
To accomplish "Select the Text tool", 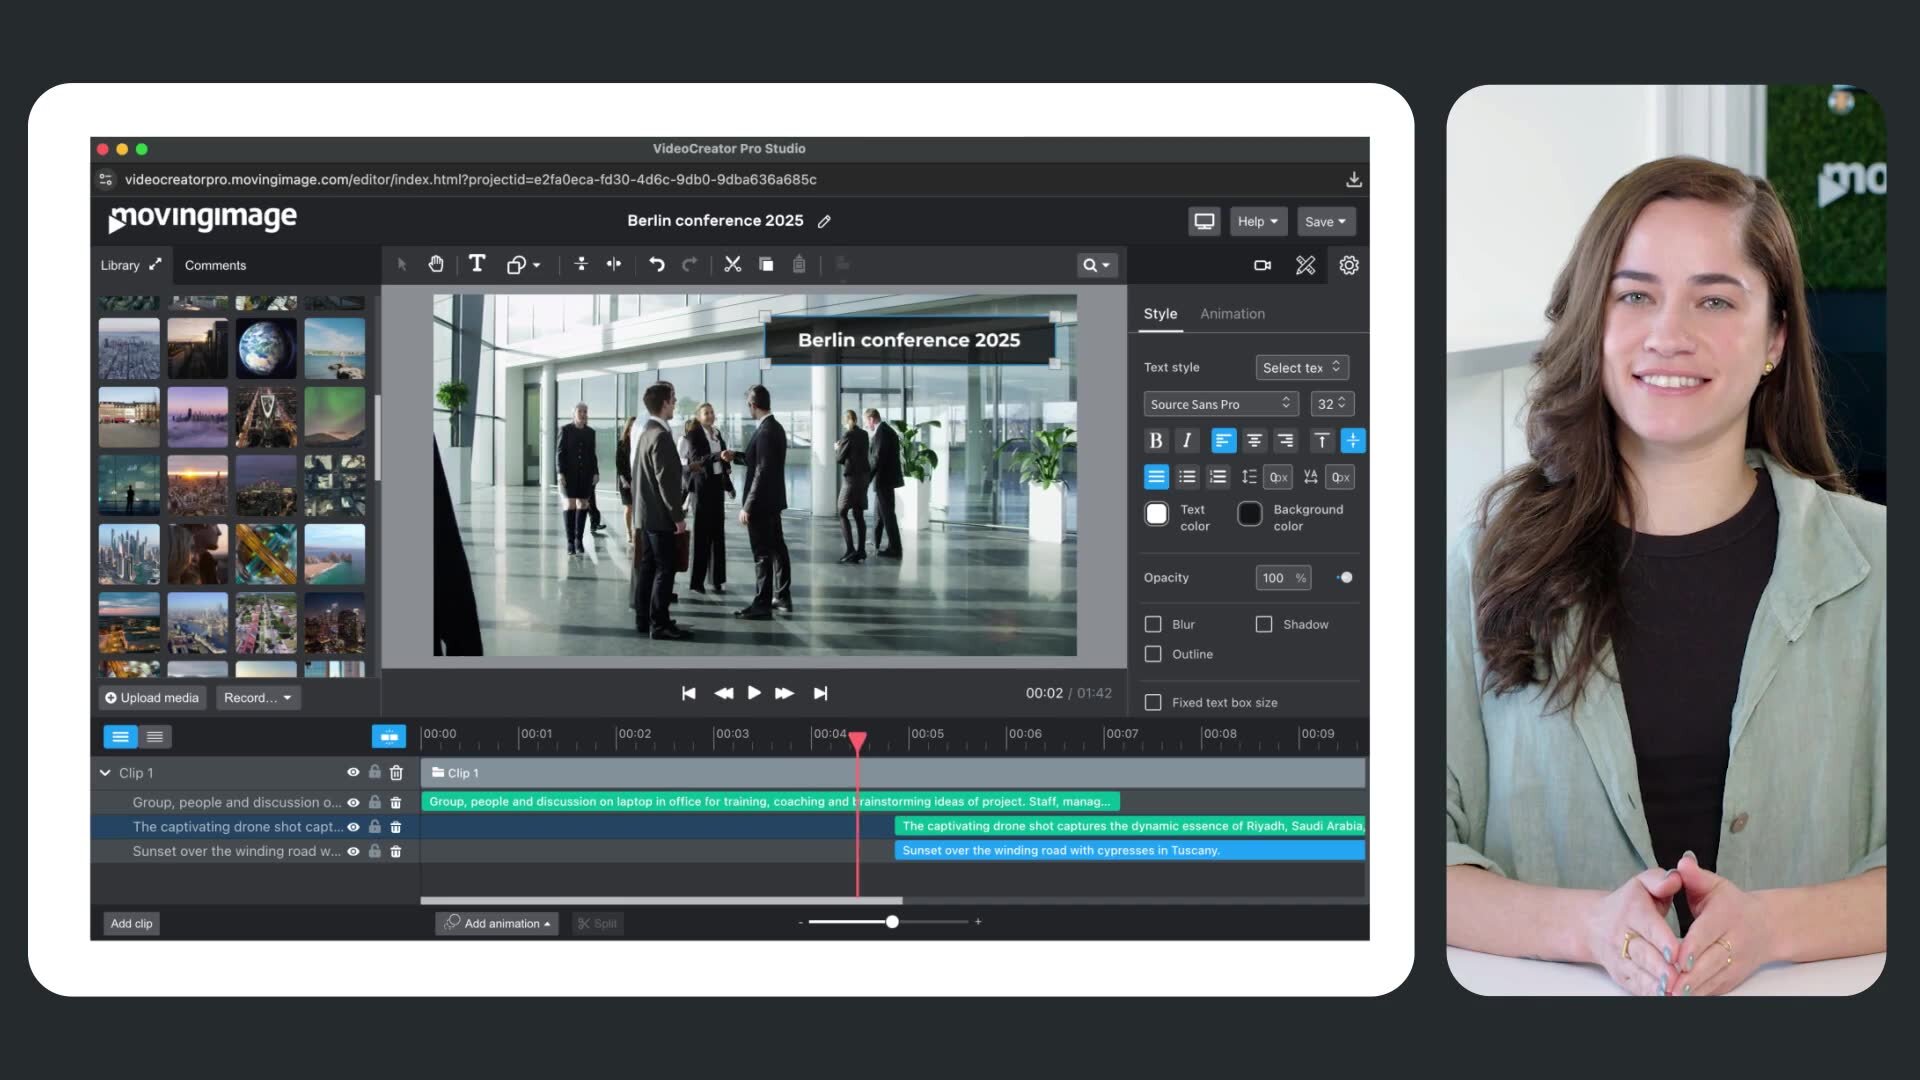I will pos(477,264).
